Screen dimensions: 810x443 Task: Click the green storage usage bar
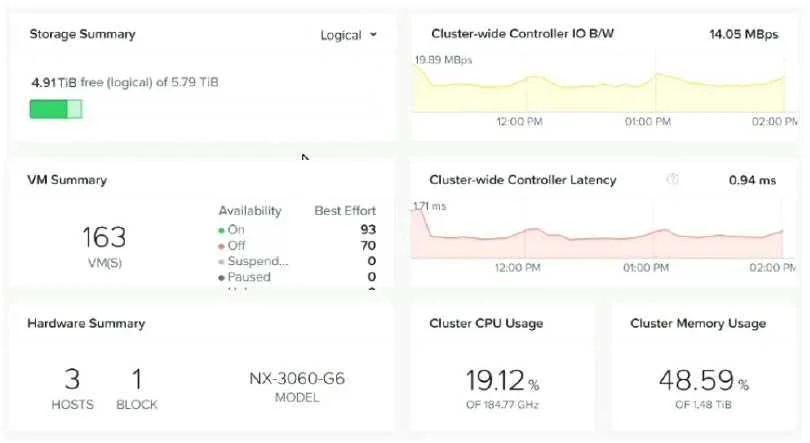[x=56, y=109]
